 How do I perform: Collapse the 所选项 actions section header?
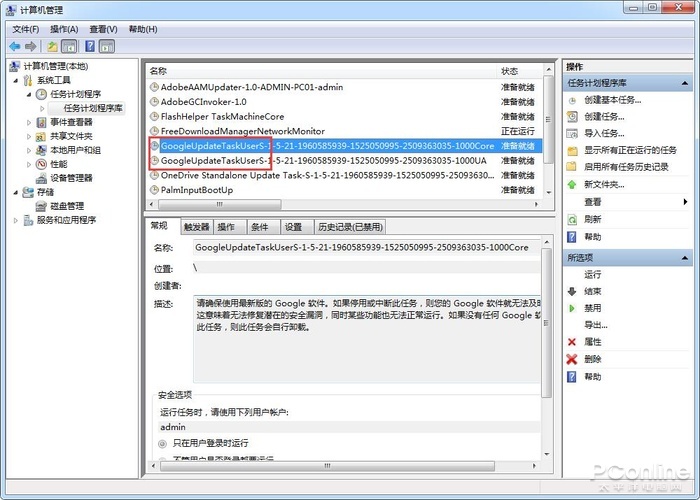click(628, 258)
